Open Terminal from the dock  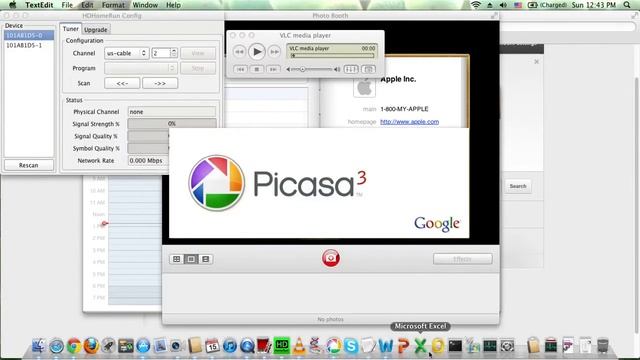[455, 346]
